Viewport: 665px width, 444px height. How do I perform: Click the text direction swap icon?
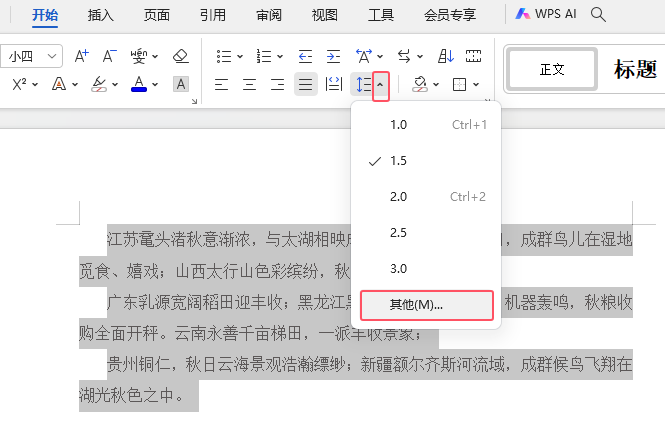pos(404,56)
